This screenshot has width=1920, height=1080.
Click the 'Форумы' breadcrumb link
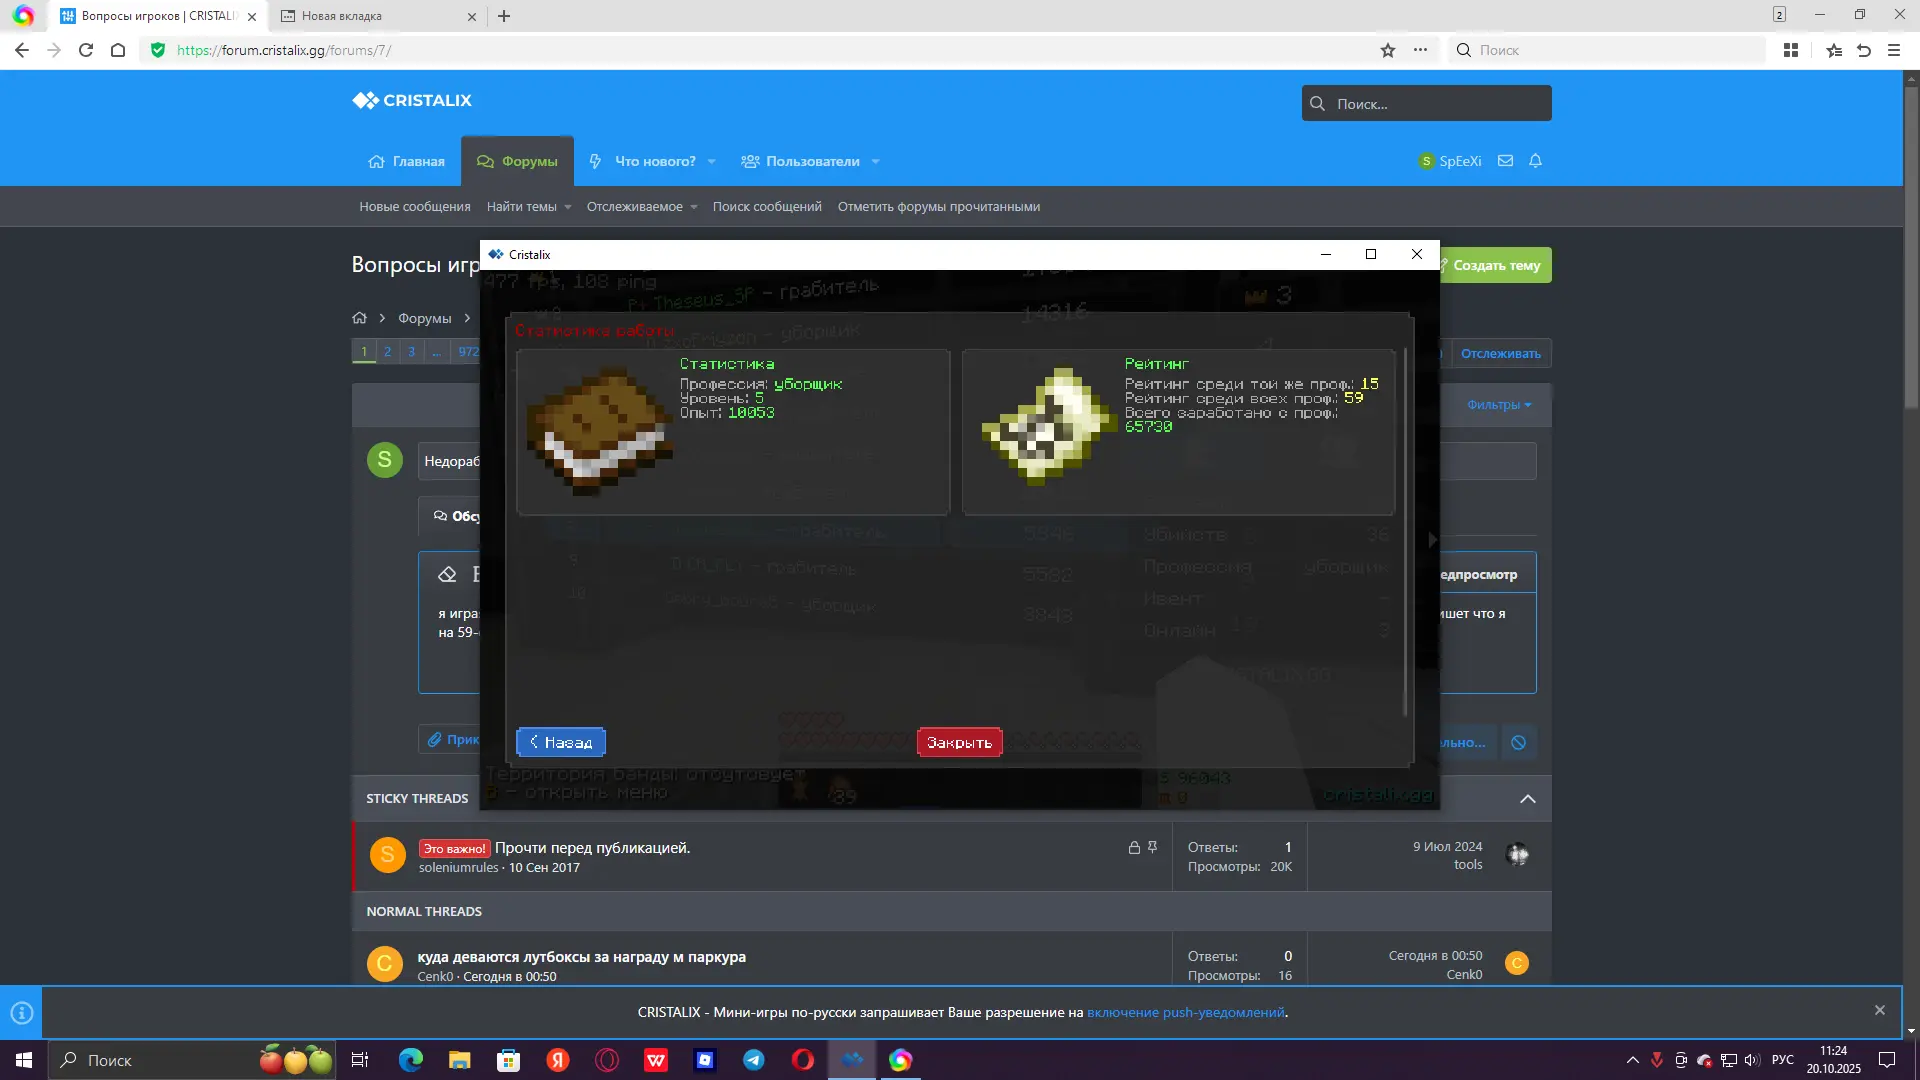pos(425,318)
